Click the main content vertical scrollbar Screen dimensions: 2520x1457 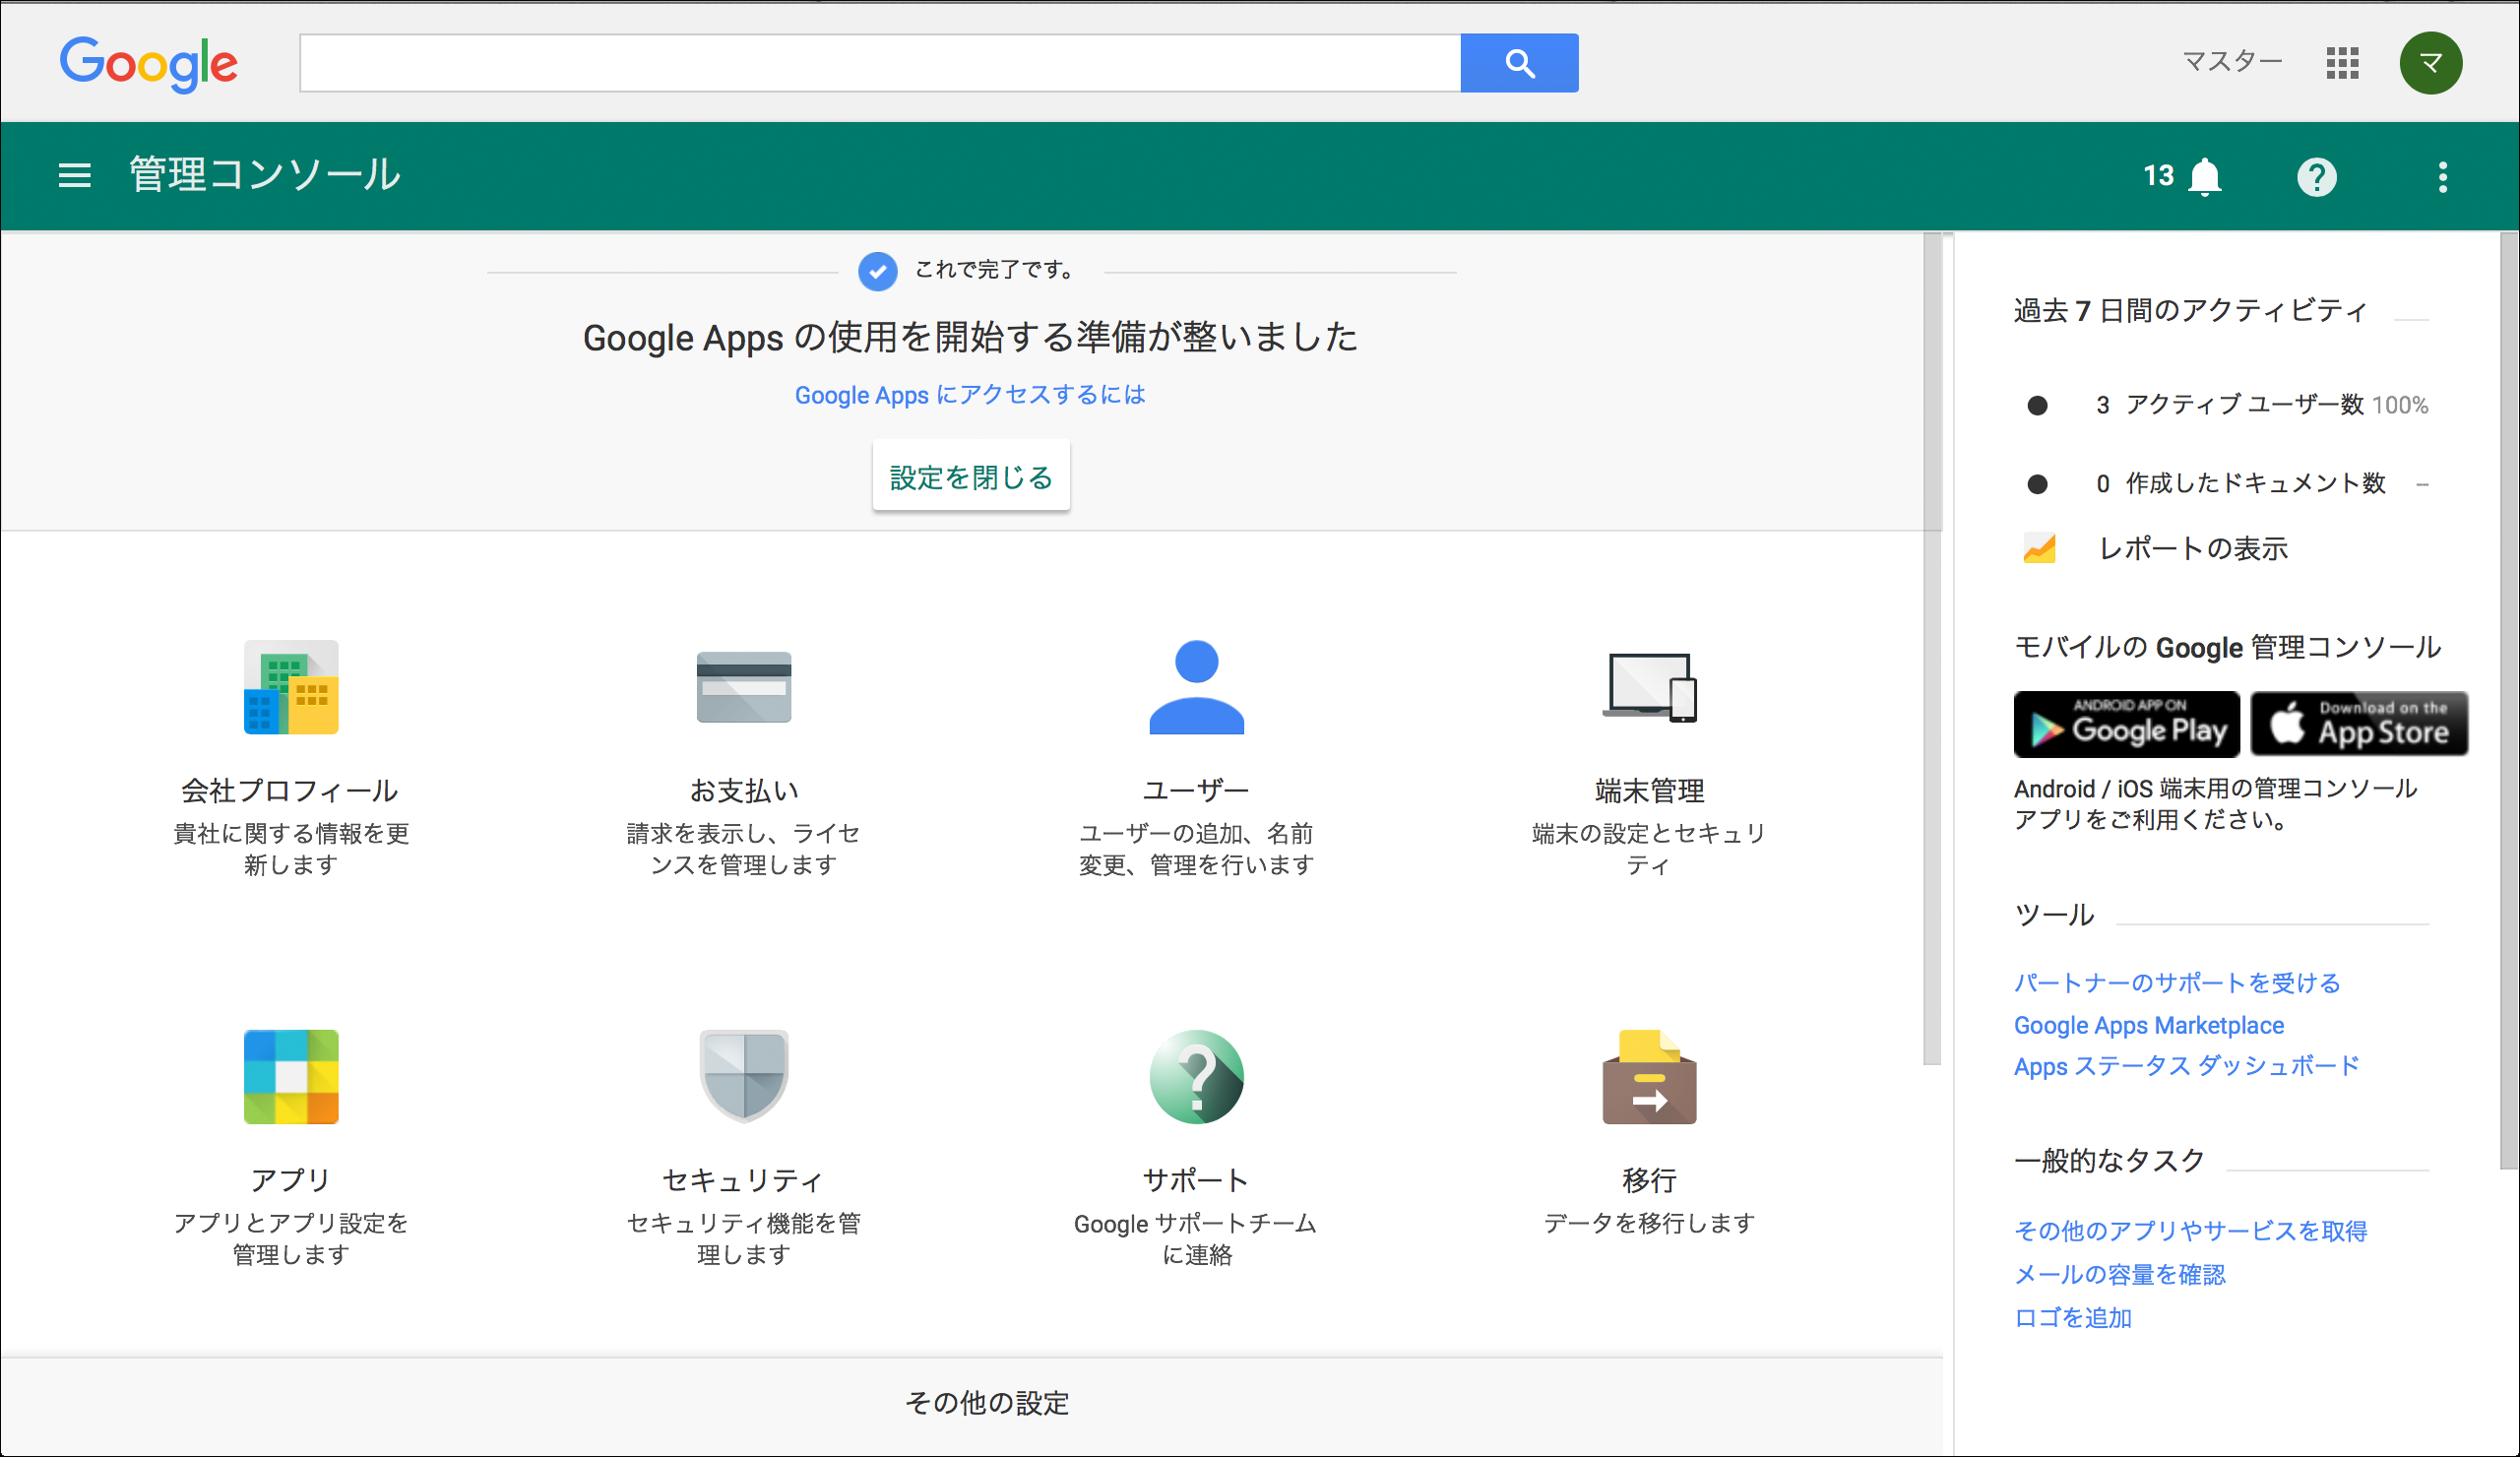tap(1932, 650)
